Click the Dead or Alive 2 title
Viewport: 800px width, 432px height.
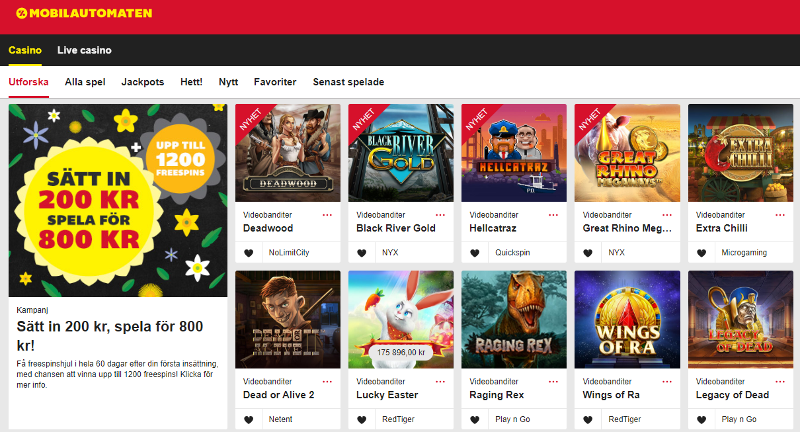279,395
